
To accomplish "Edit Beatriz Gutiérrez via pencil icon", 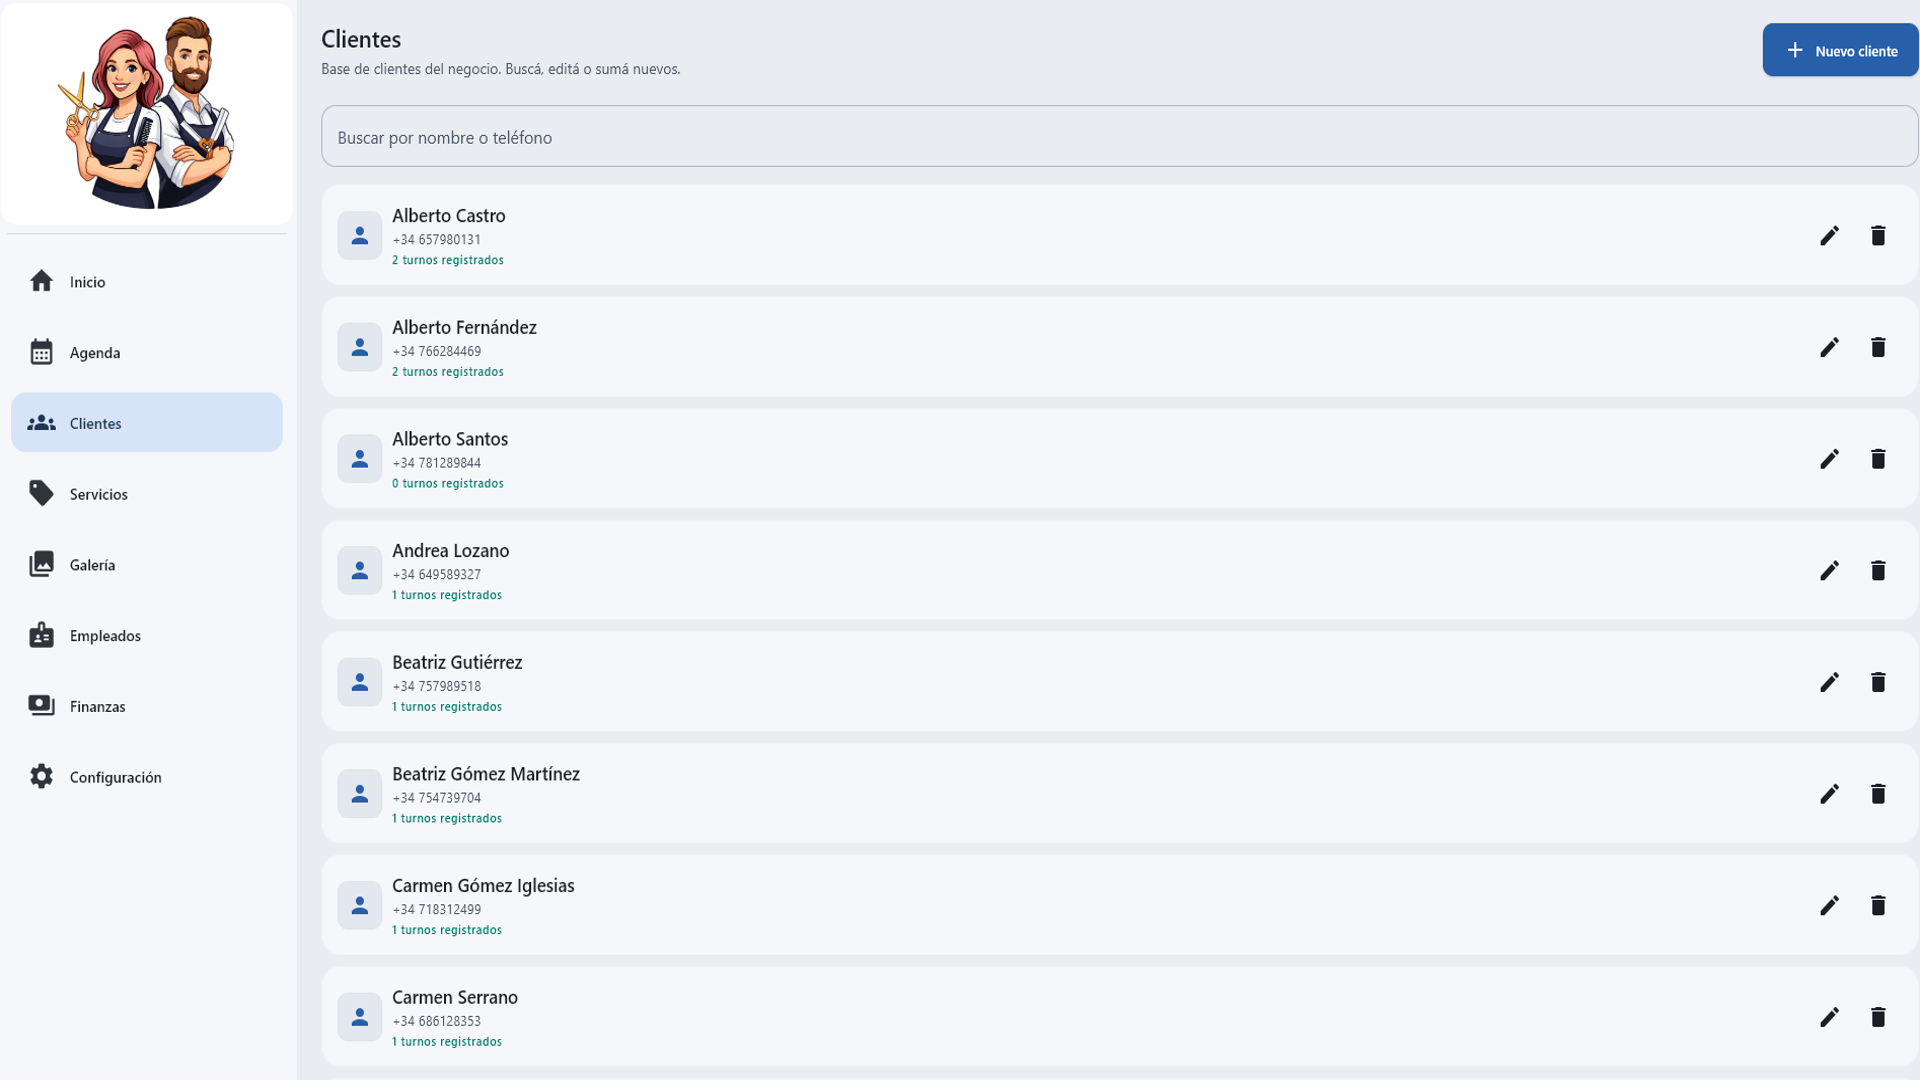I will click(x=1829, y=682).
